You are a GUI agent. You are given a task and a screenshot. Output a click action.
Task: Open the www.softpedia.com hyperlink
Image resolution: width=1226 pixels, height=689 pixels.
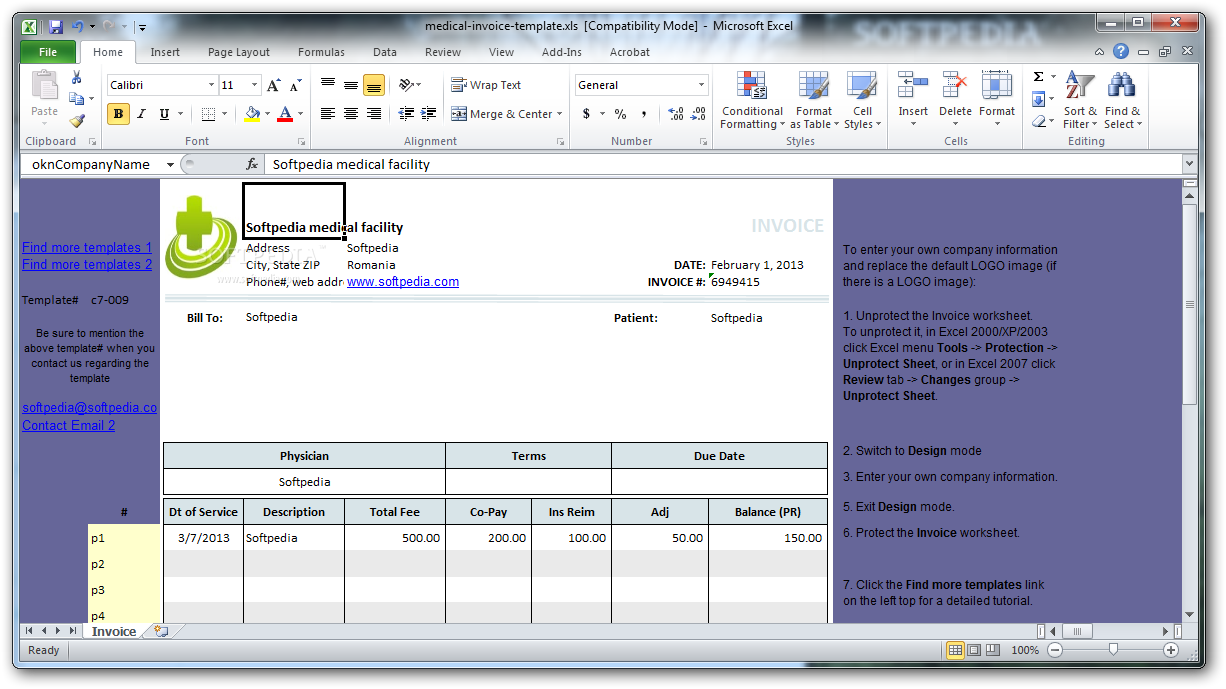403,281
